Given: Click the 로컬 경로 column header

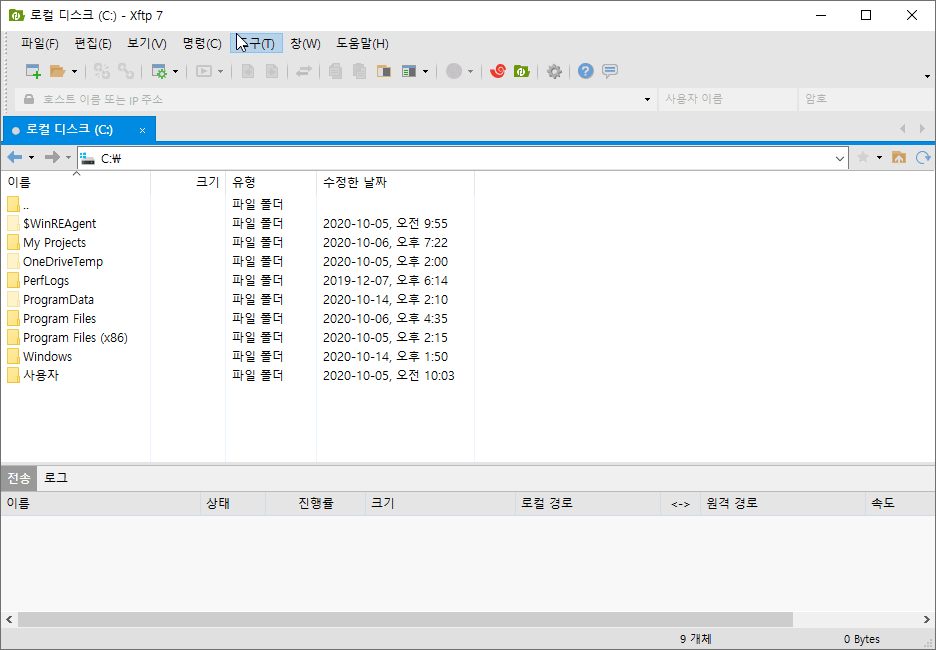Looking at the screenshot, I should 588,503.
